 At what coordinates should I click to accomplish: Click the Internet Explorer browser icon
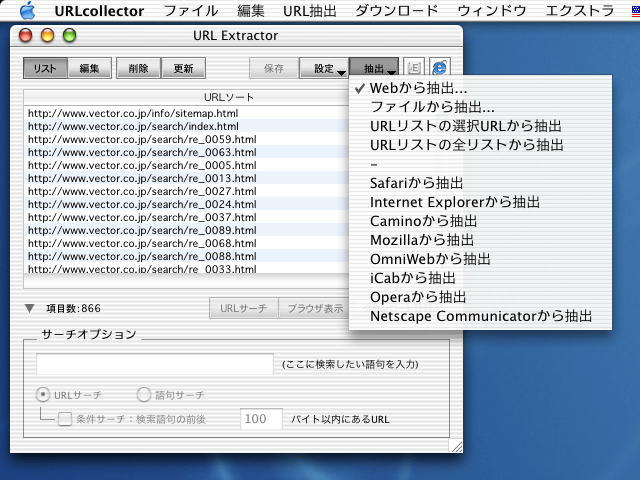[x=440, y=68]
